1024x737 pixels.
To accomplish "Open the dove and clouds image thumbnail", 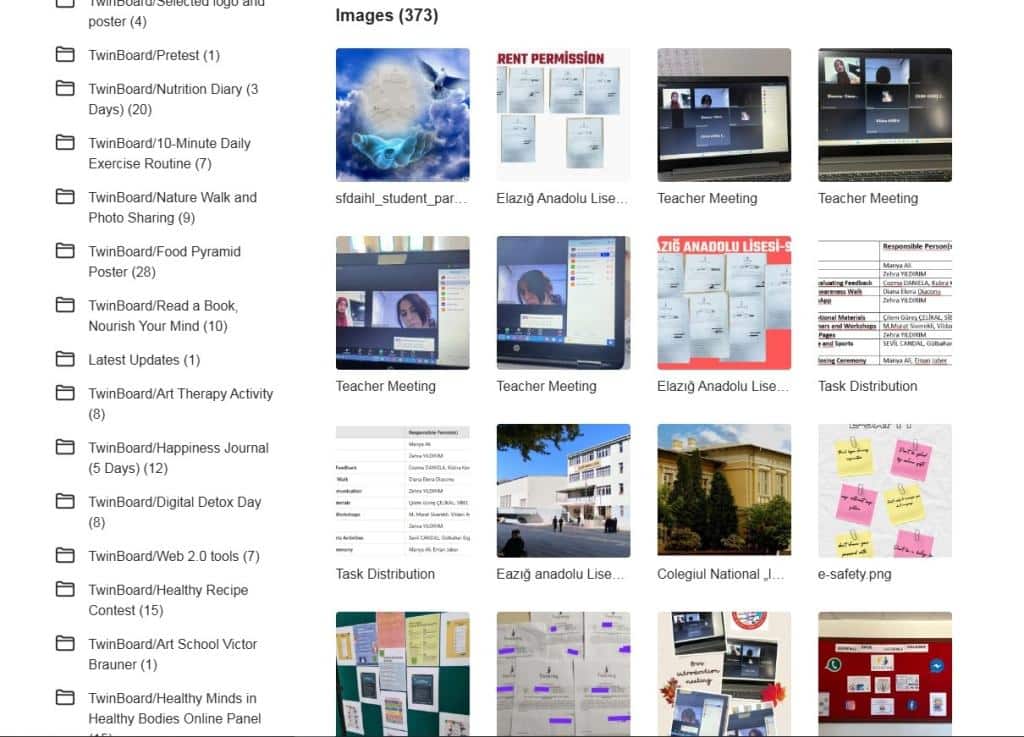I will (x=402, y=115).
